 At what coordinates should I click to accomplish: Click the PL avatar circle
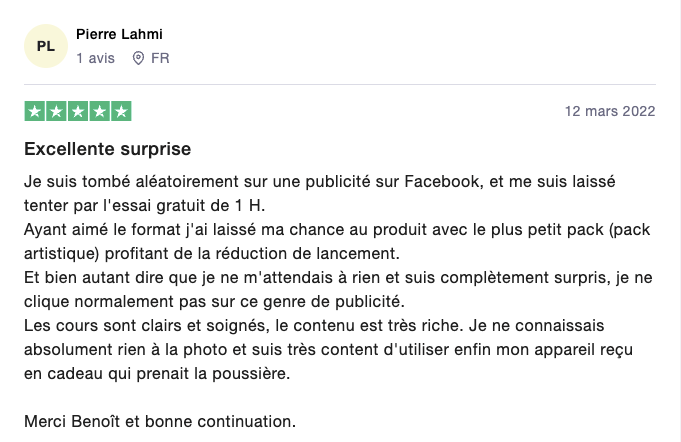[46, 46]
